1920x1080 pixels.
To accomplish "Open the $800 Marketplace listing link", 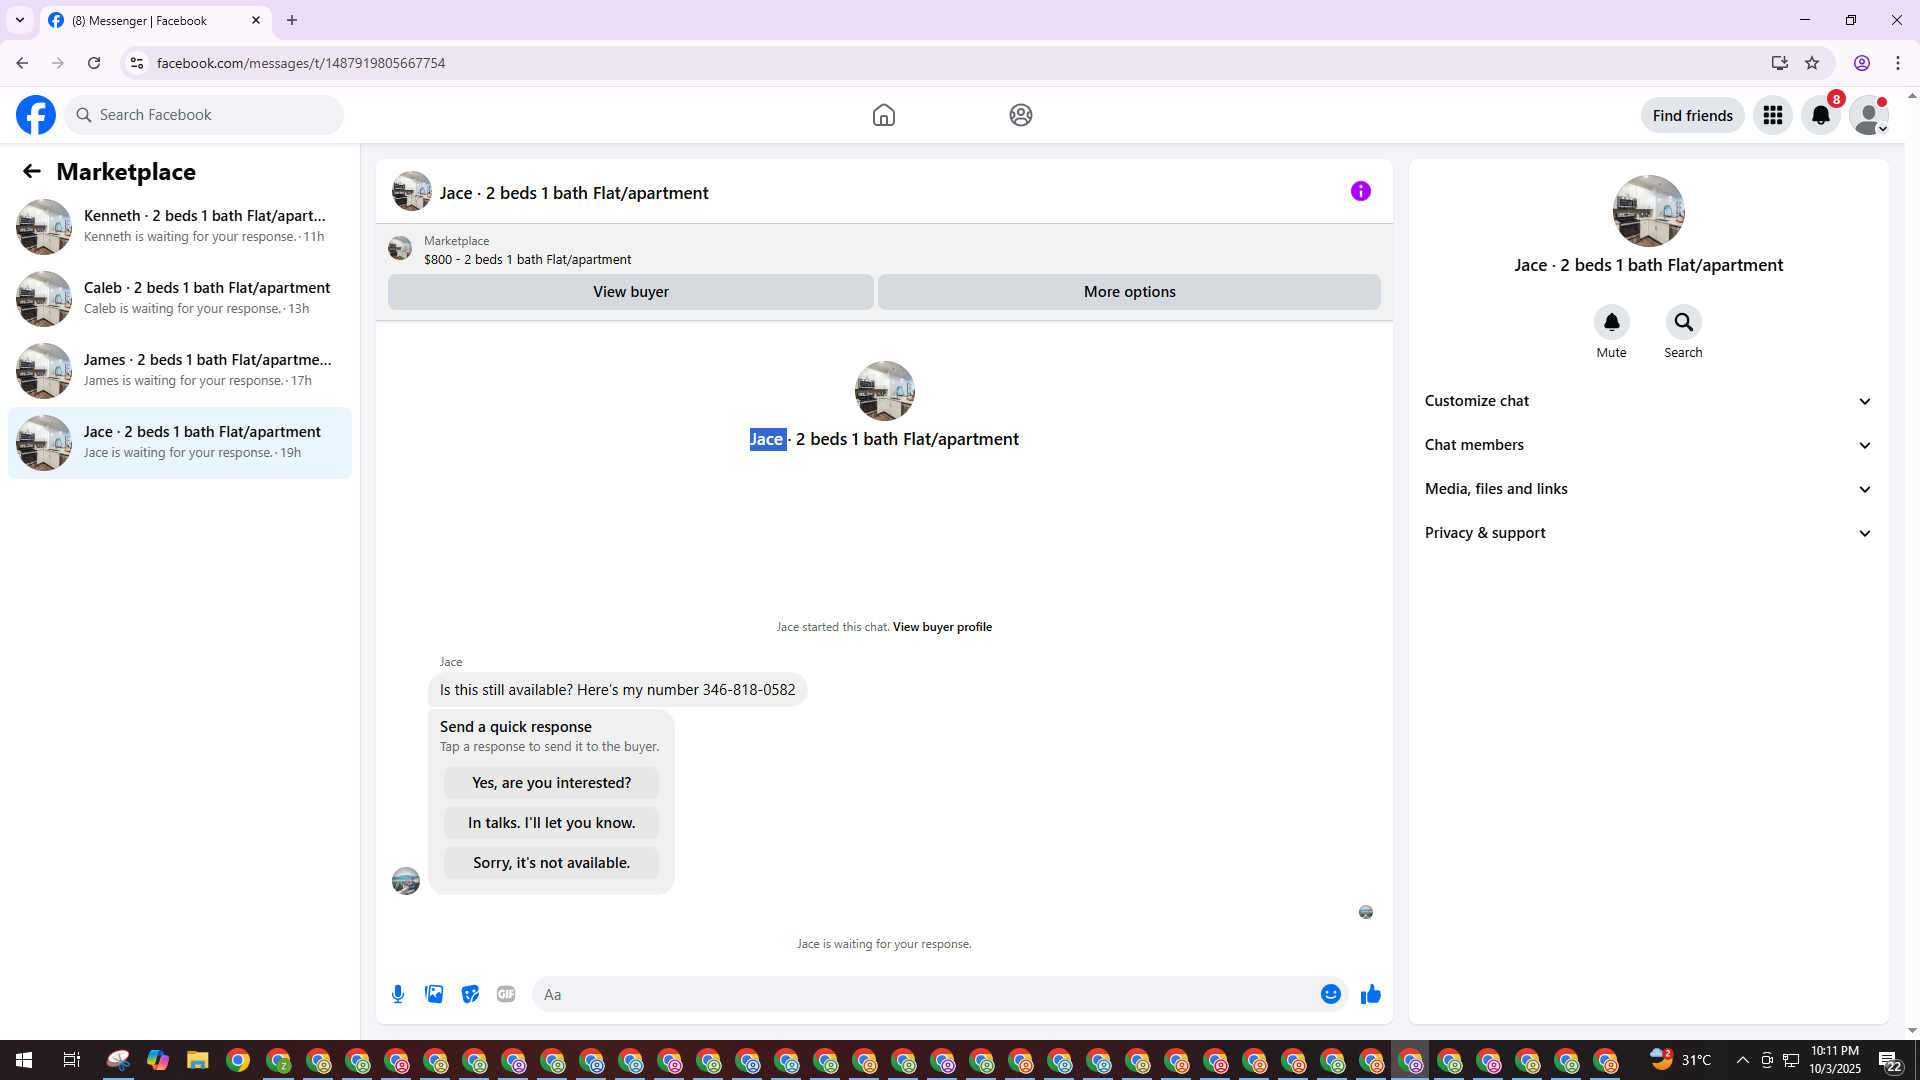I will [x=527, y=260].
